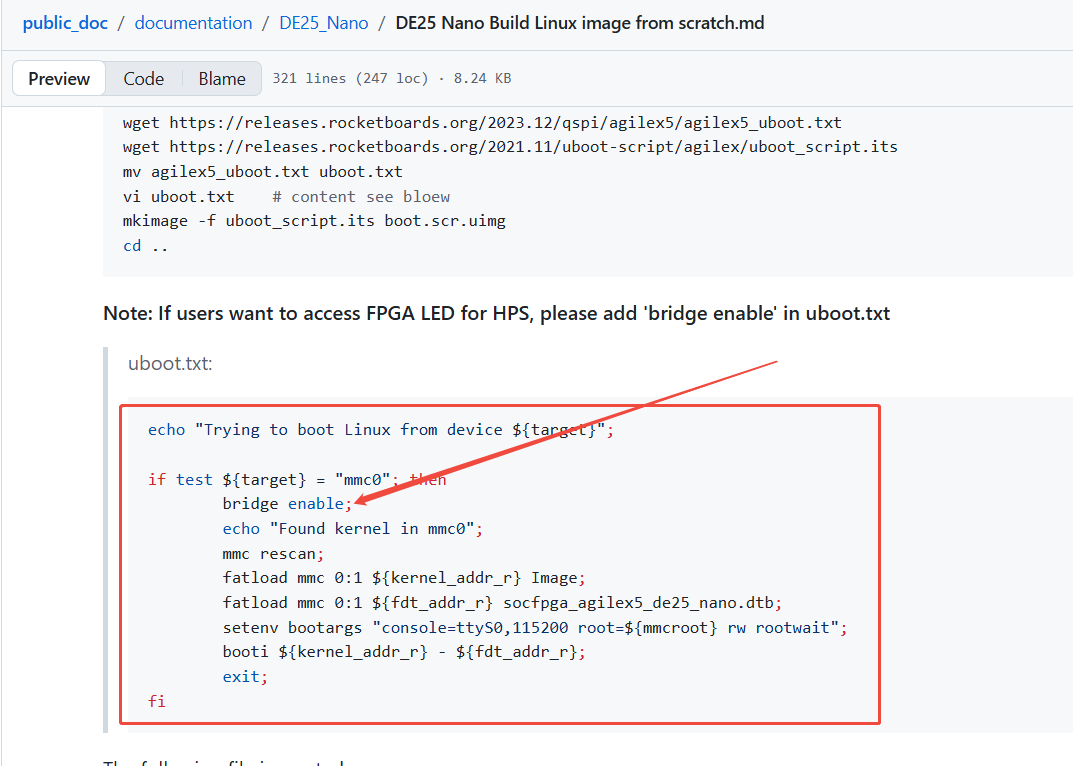Viewport: 1073px width, 766px height.
Task: Click the 321 lines file info text
Action: coord(391,79)
